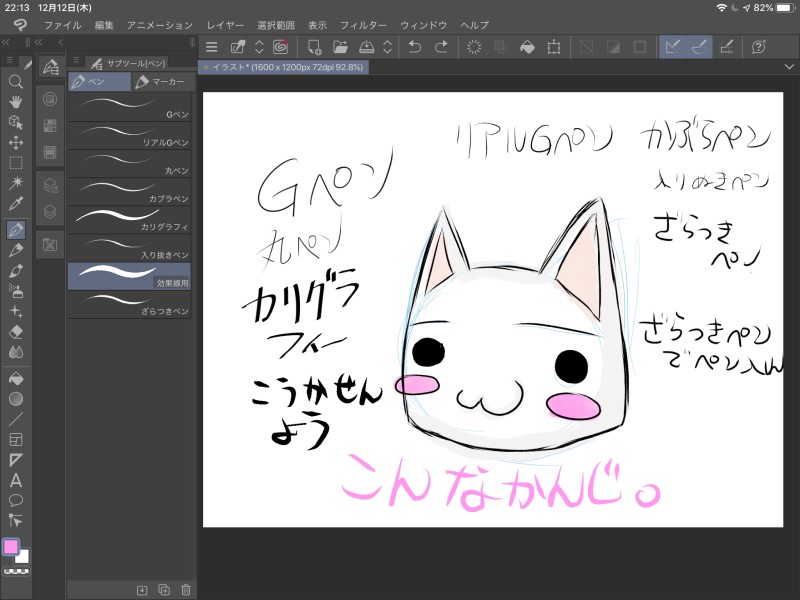Create a new canvas with the New icon
800x600 pixels.
tap(314, 47)
